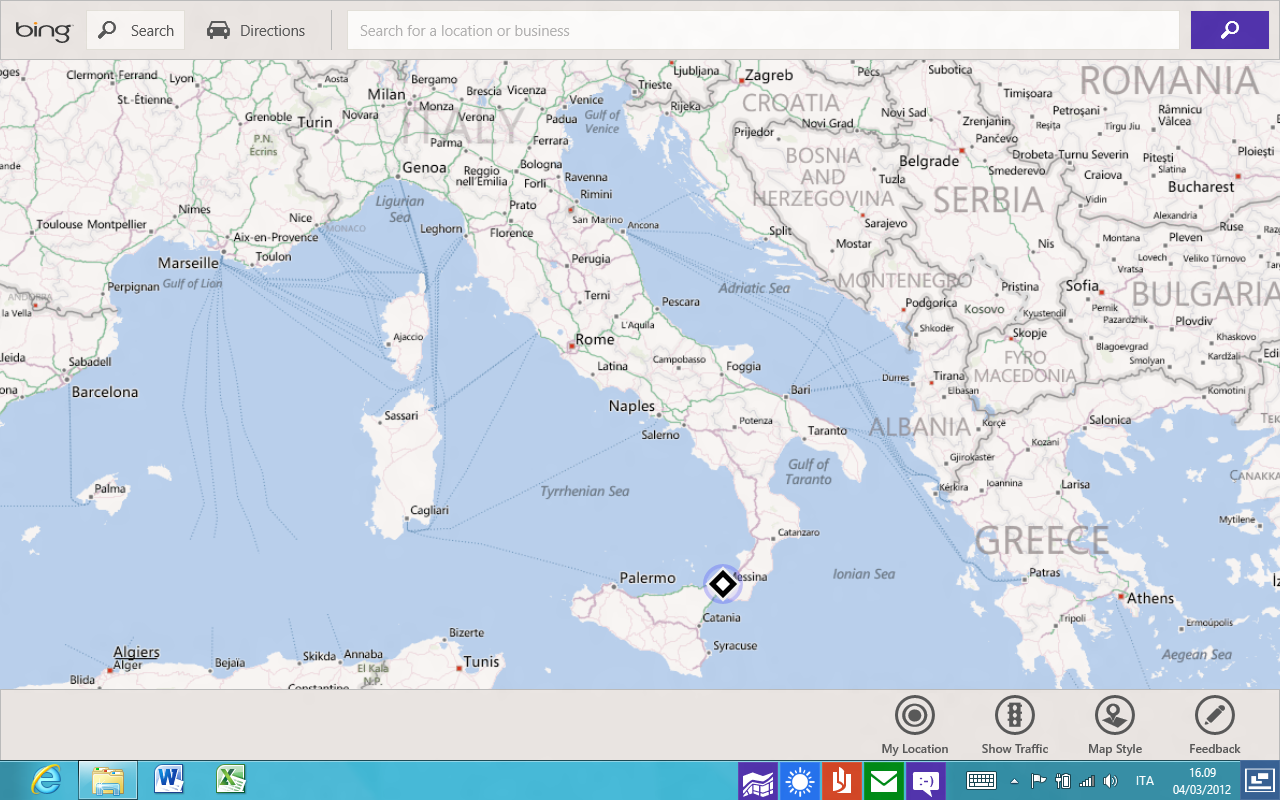Open the Feedback pencil icon
1280x800 pixels.
point(1215,716)
